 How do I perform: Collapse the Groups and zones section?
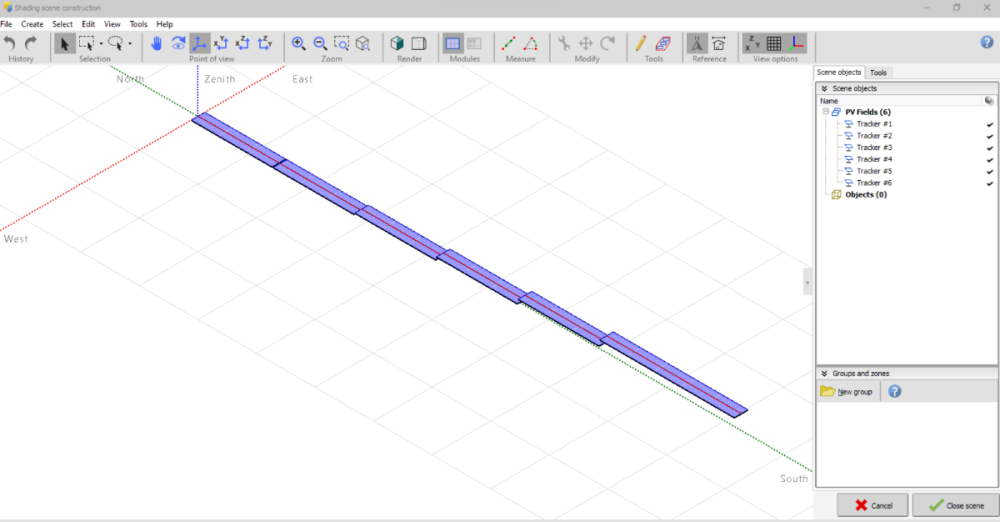824,373
